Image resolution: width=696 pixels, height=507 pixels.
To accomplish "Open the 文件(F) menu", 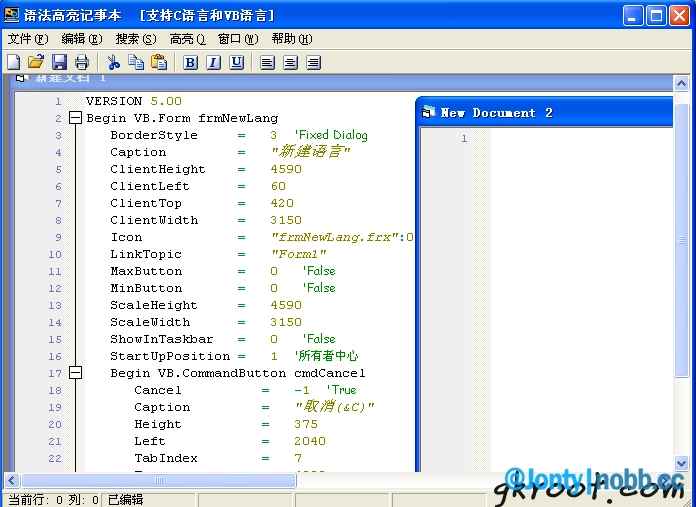I will (x=28, y=39).
